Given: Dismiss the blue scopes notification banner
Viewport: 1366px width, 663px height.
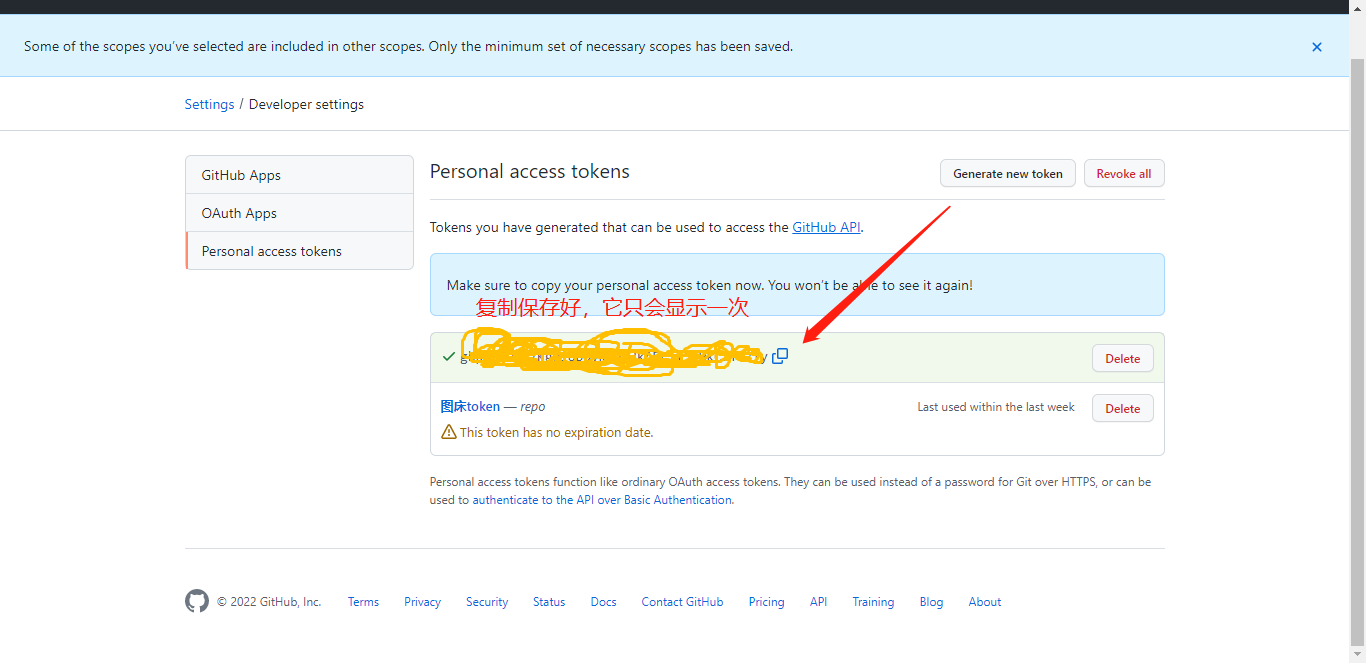Looking at the screenshot, I should coord(1317,47).
